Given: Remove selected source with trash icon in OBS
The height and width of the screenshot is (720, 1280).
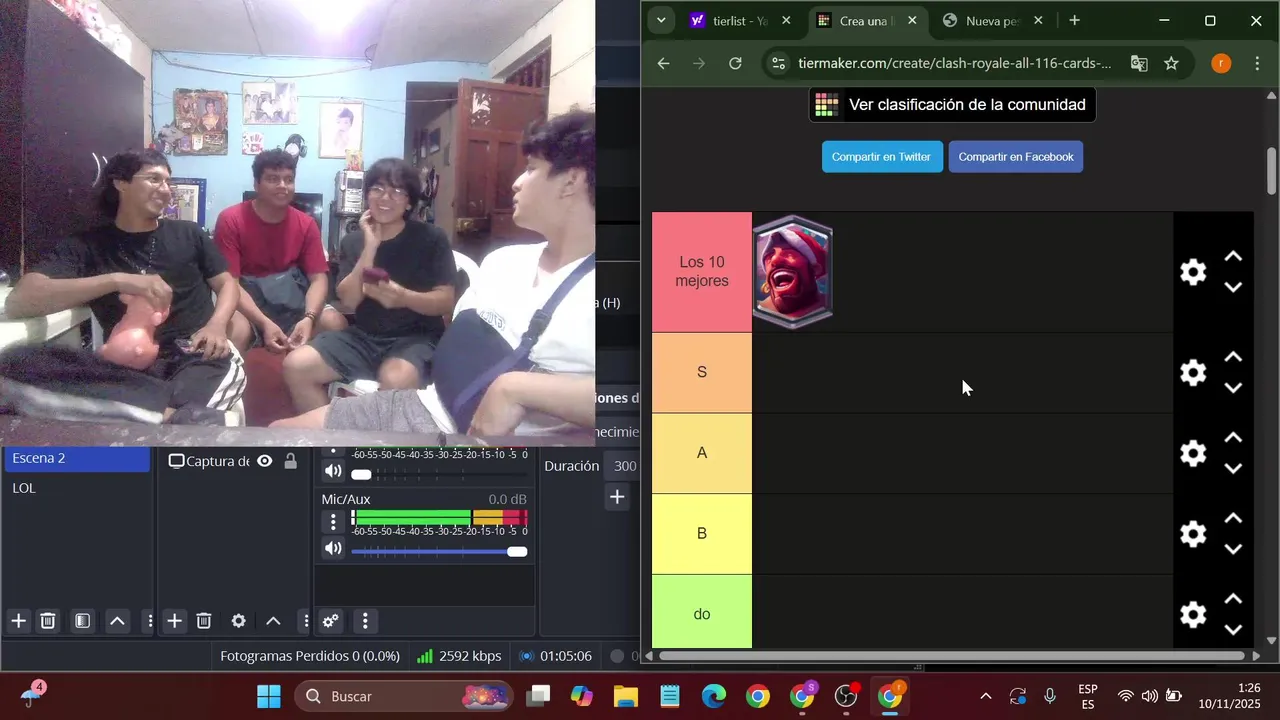Looking at the screenshot, I should [x=203, y=621].
